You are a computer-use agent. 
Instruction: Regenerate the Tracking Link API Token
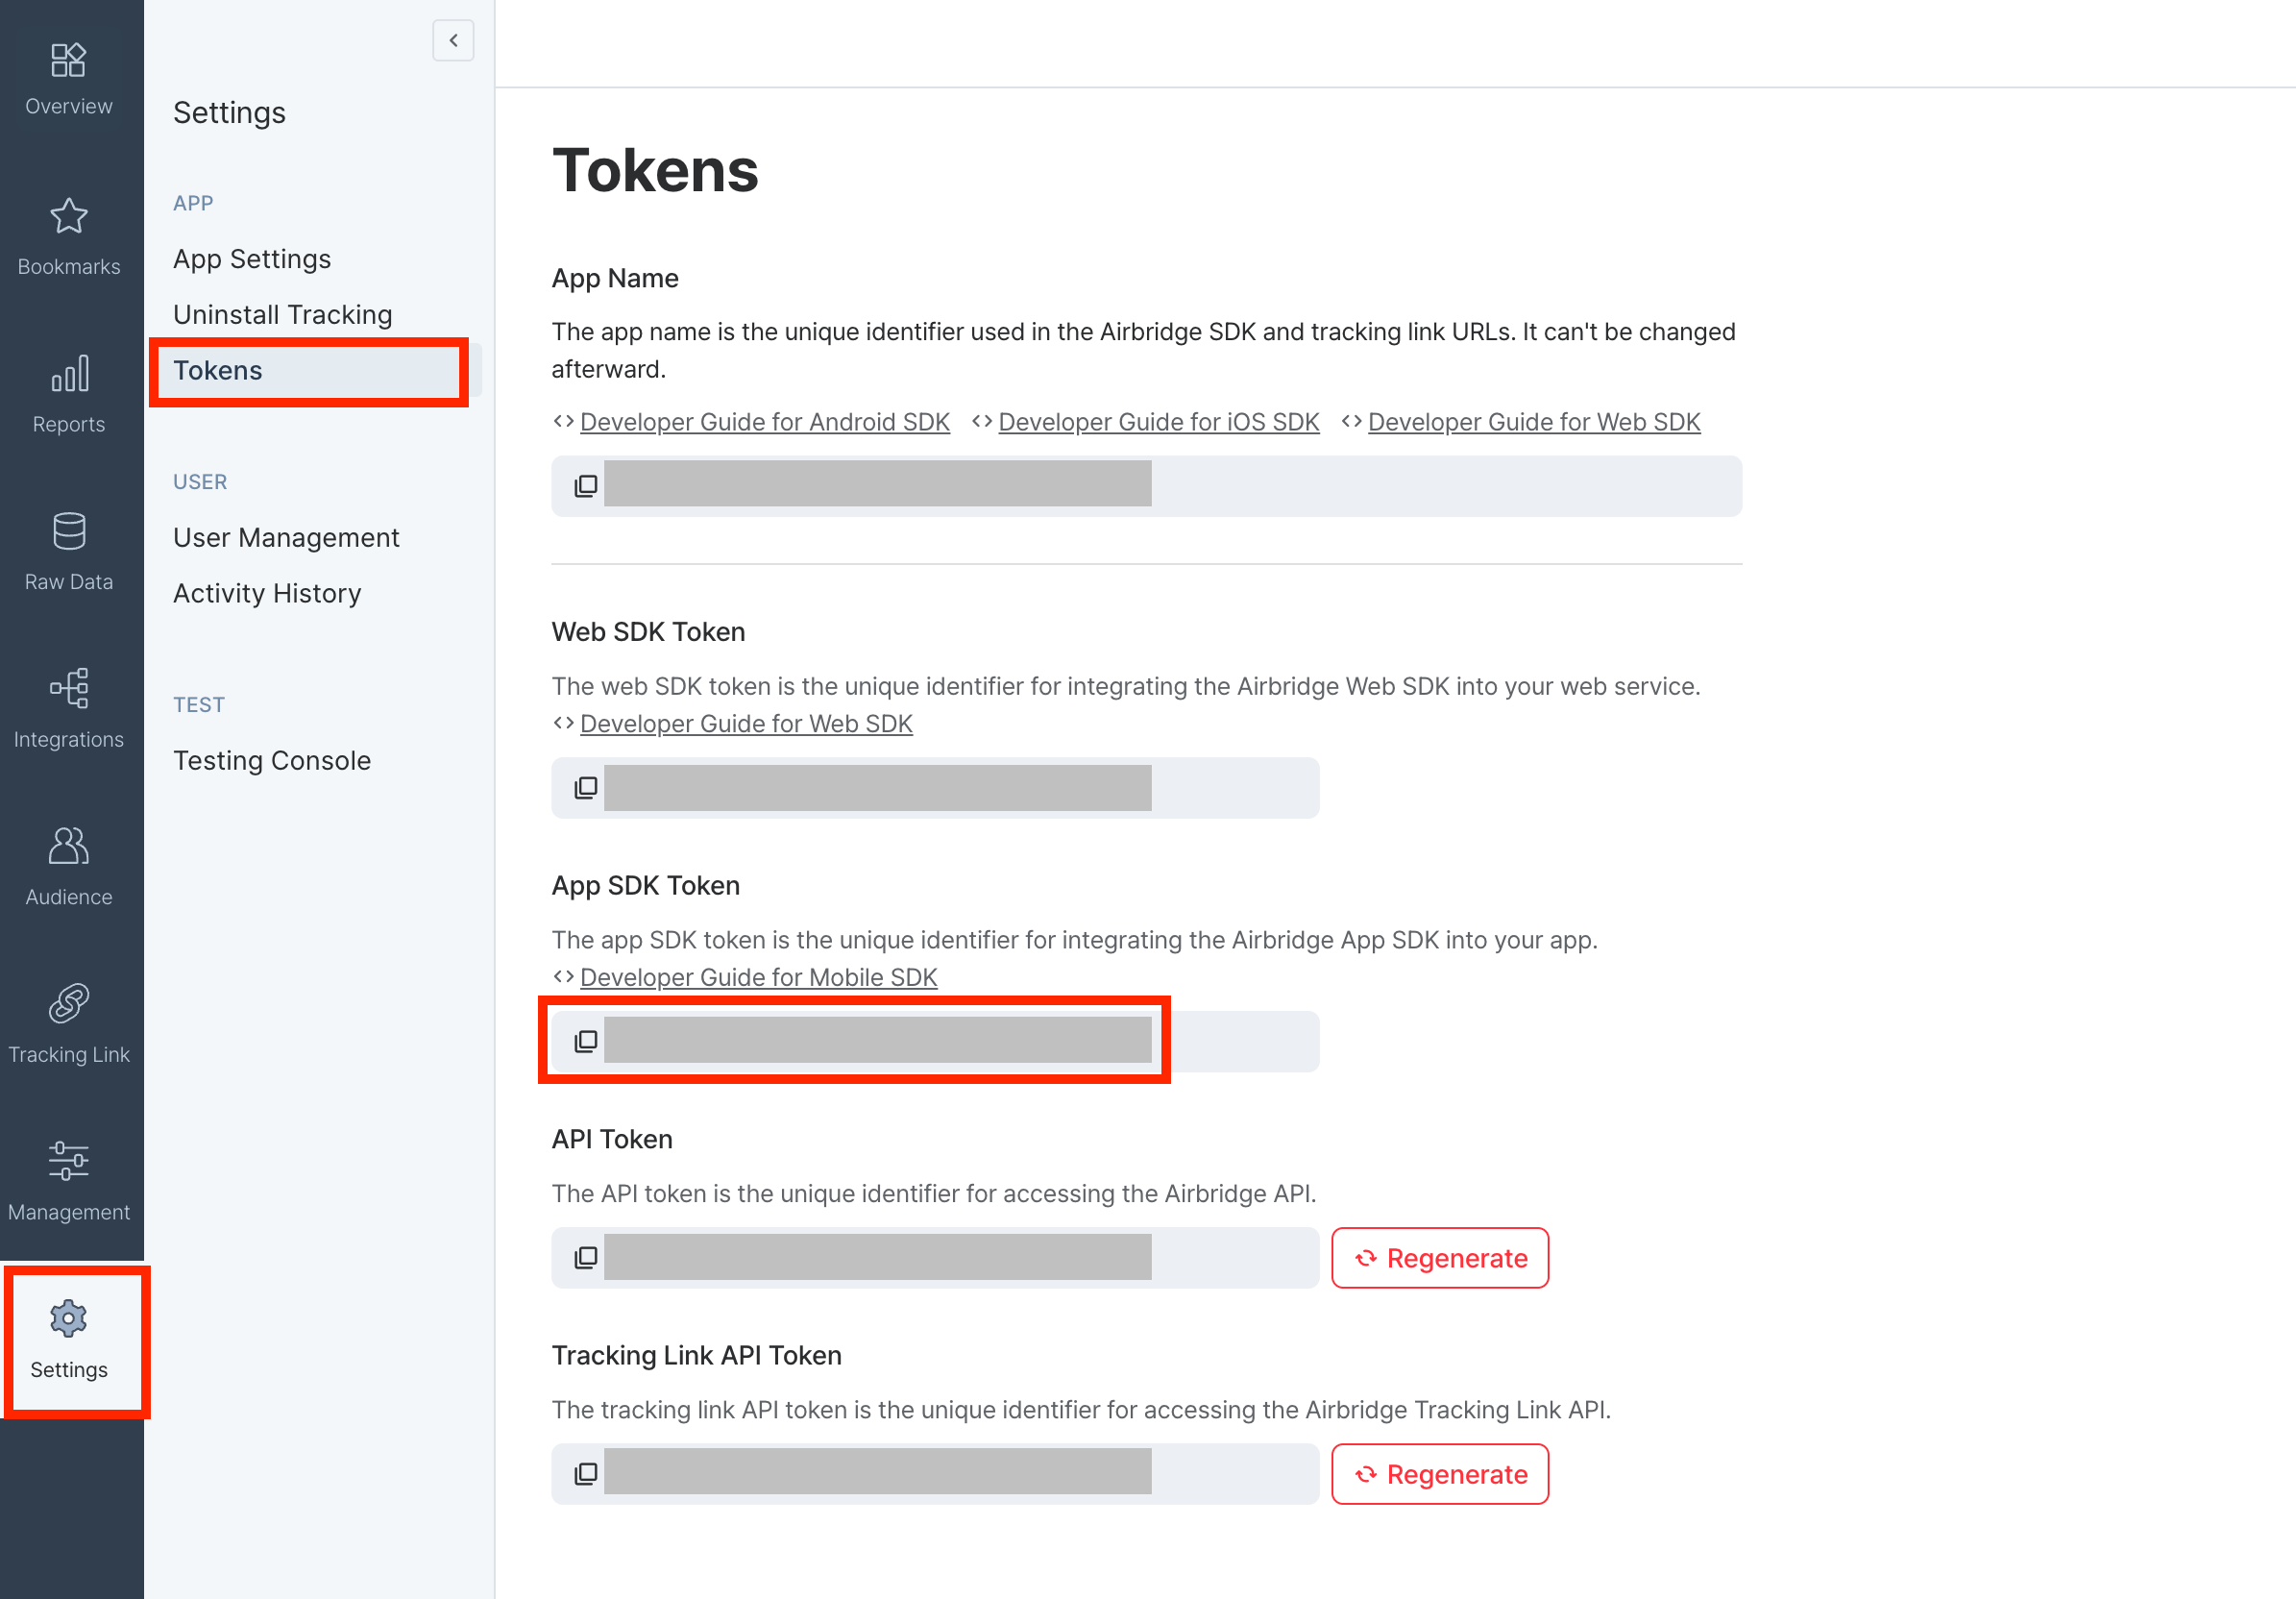point(1439,1474)
